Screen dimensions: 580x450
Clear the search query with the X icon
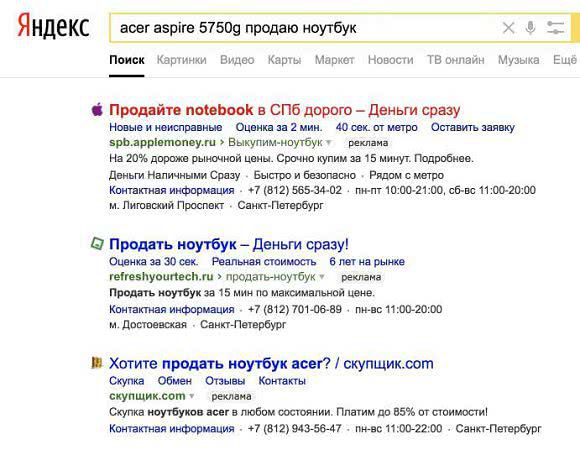pos(509,28)
